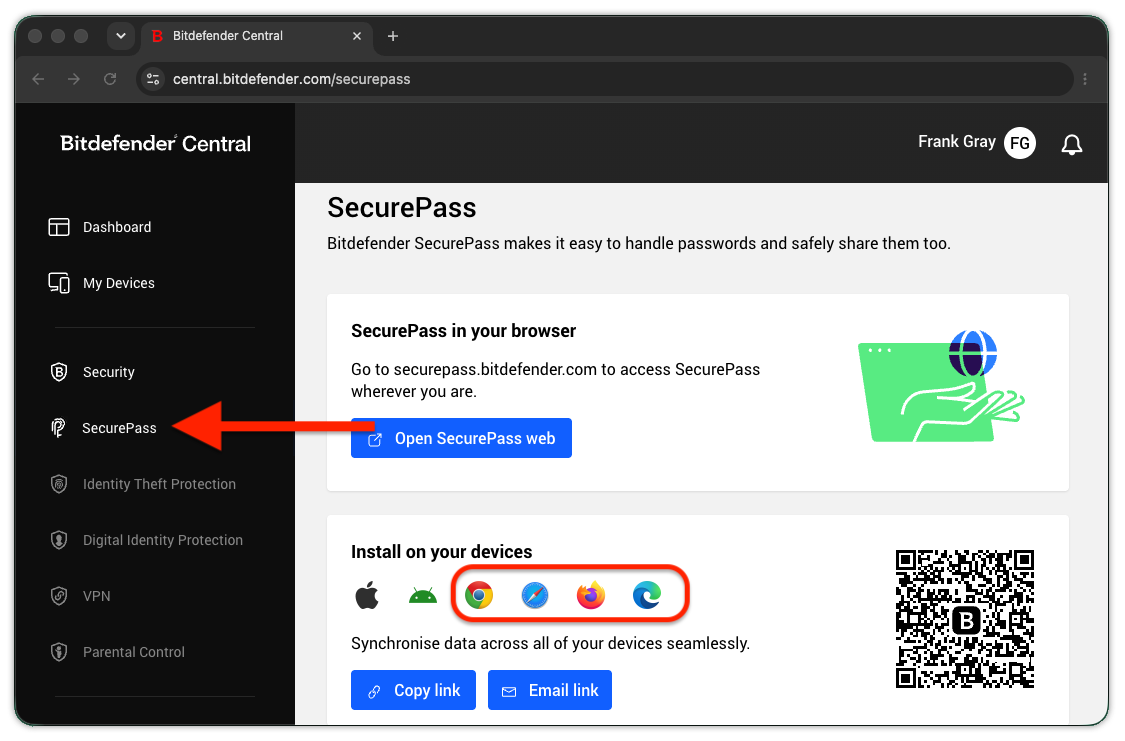Image resolution: width=1125 pixels, height=741 pixels.
Task: Click the 'SecurePass in your browser' heading
Action: click(x=463, y=331)
